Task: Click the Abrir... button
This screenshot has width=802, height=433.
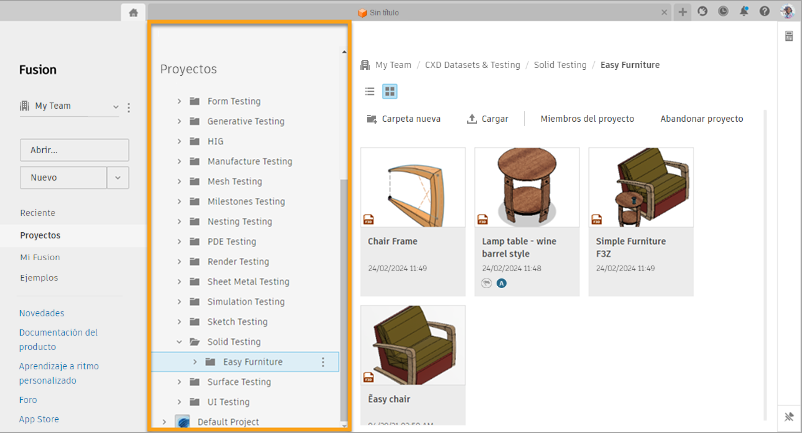Action: 75,150
